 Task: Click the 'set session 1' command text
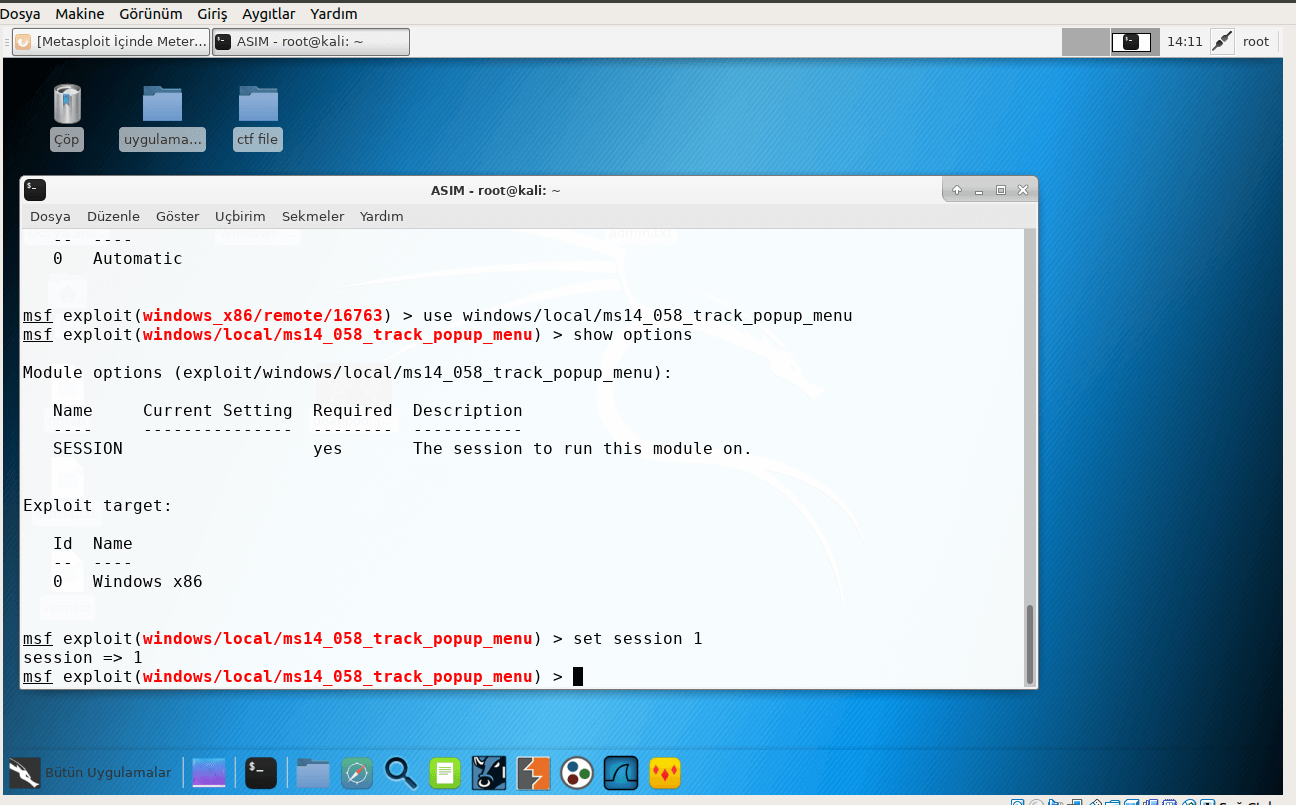(638, 638)
